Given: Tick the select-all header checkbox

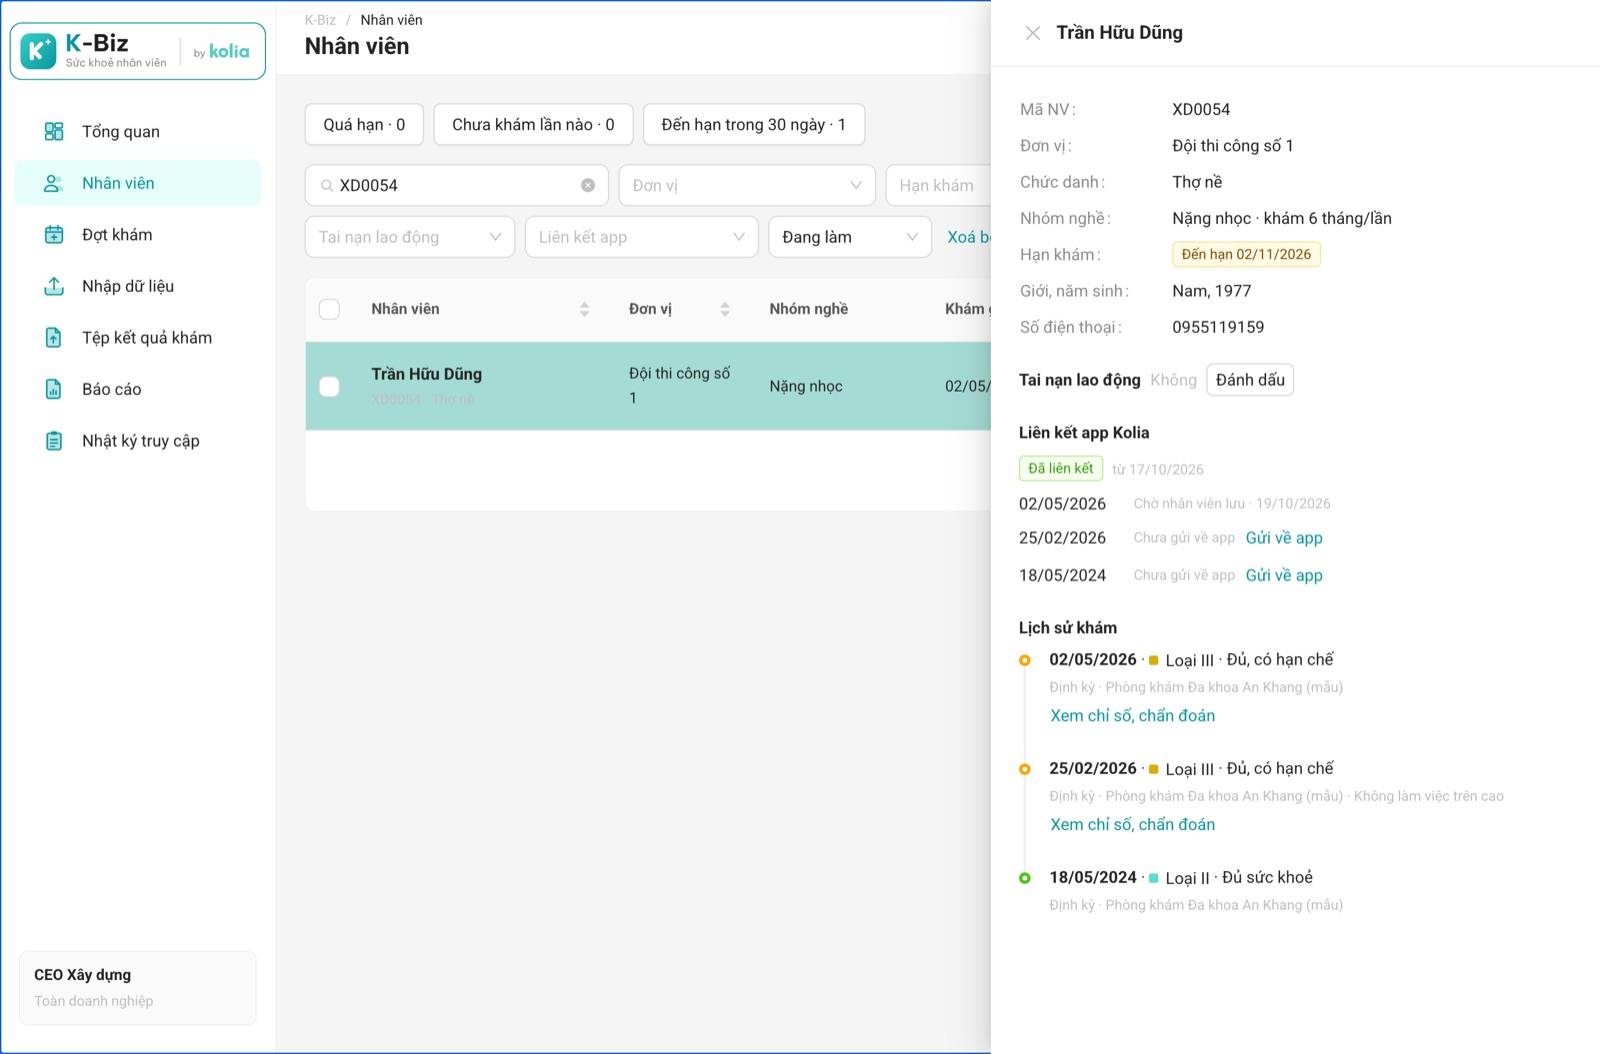Looking at the screenshot, I should [x=329, y=309].
